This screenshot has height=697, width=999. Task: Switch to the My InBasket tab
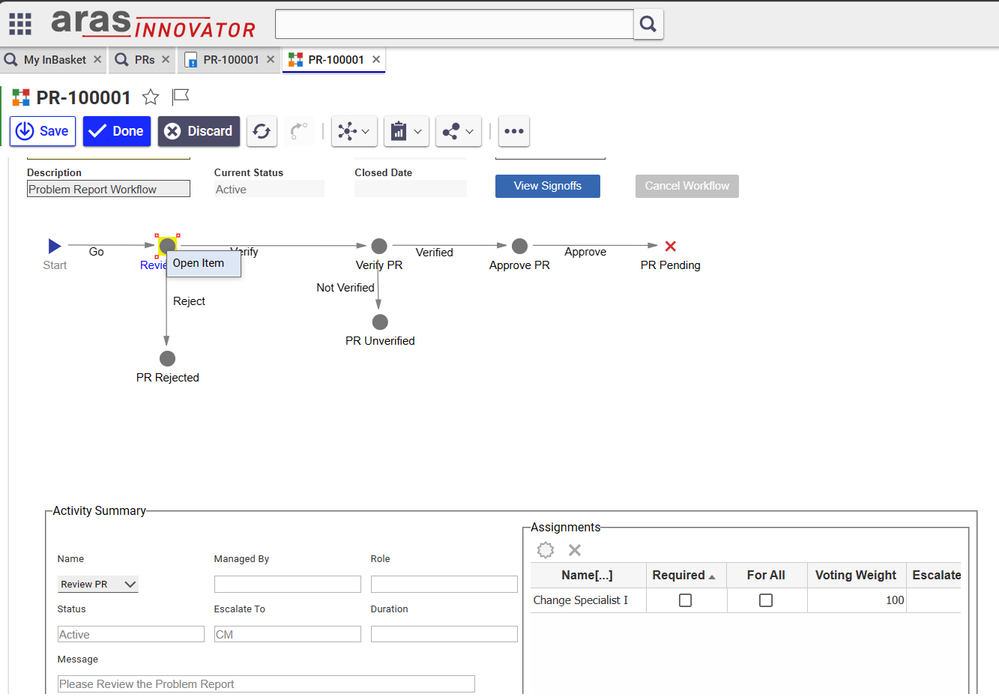click(54, 60)
